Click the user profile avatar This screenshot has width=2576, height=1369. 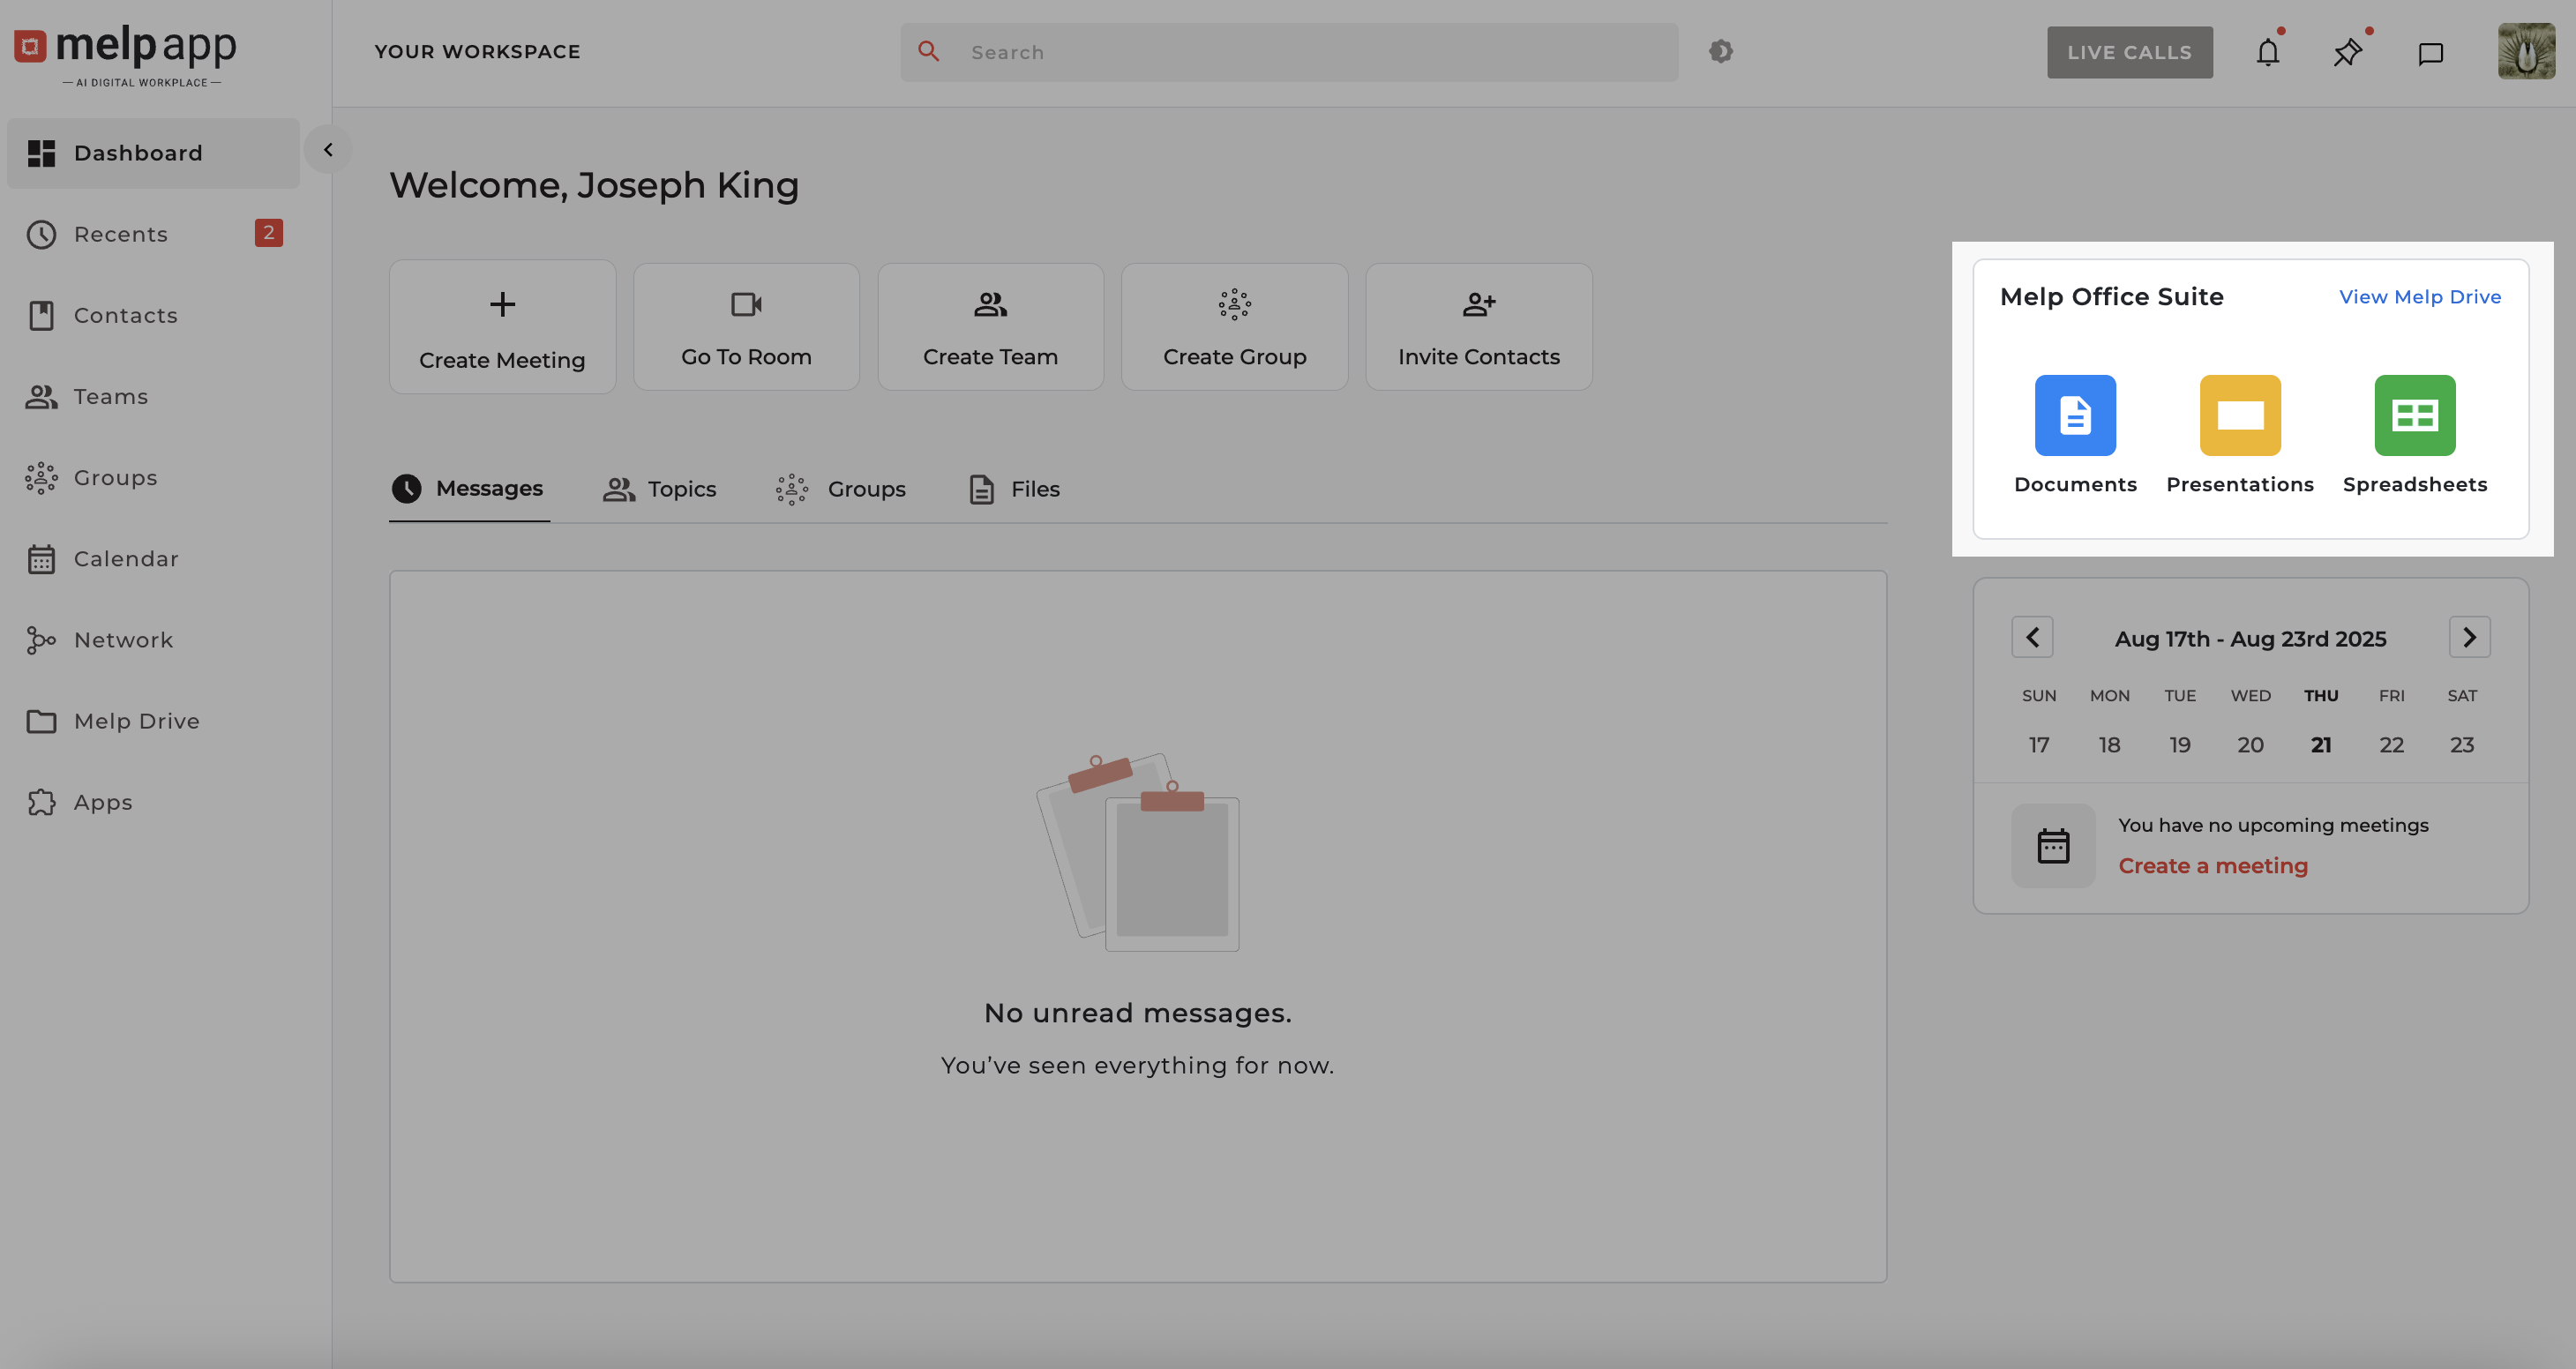(2526, 52)
